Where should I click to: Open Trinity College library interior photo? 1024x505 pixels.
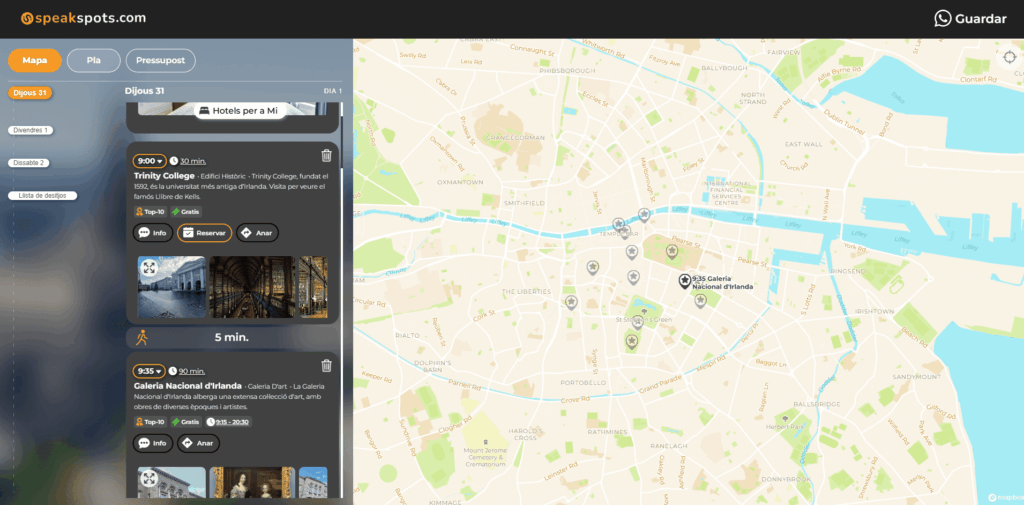(x=252, y=287)
